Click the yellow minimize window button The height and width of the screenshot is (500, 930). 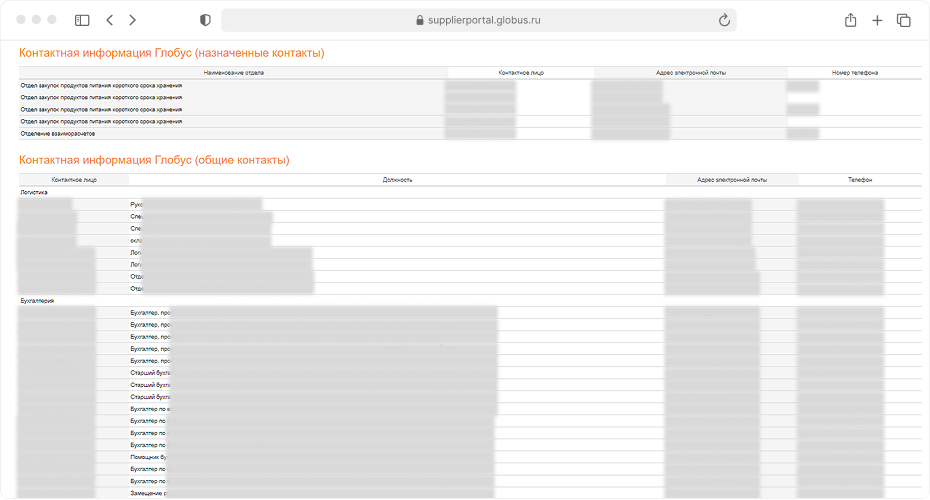36,20
